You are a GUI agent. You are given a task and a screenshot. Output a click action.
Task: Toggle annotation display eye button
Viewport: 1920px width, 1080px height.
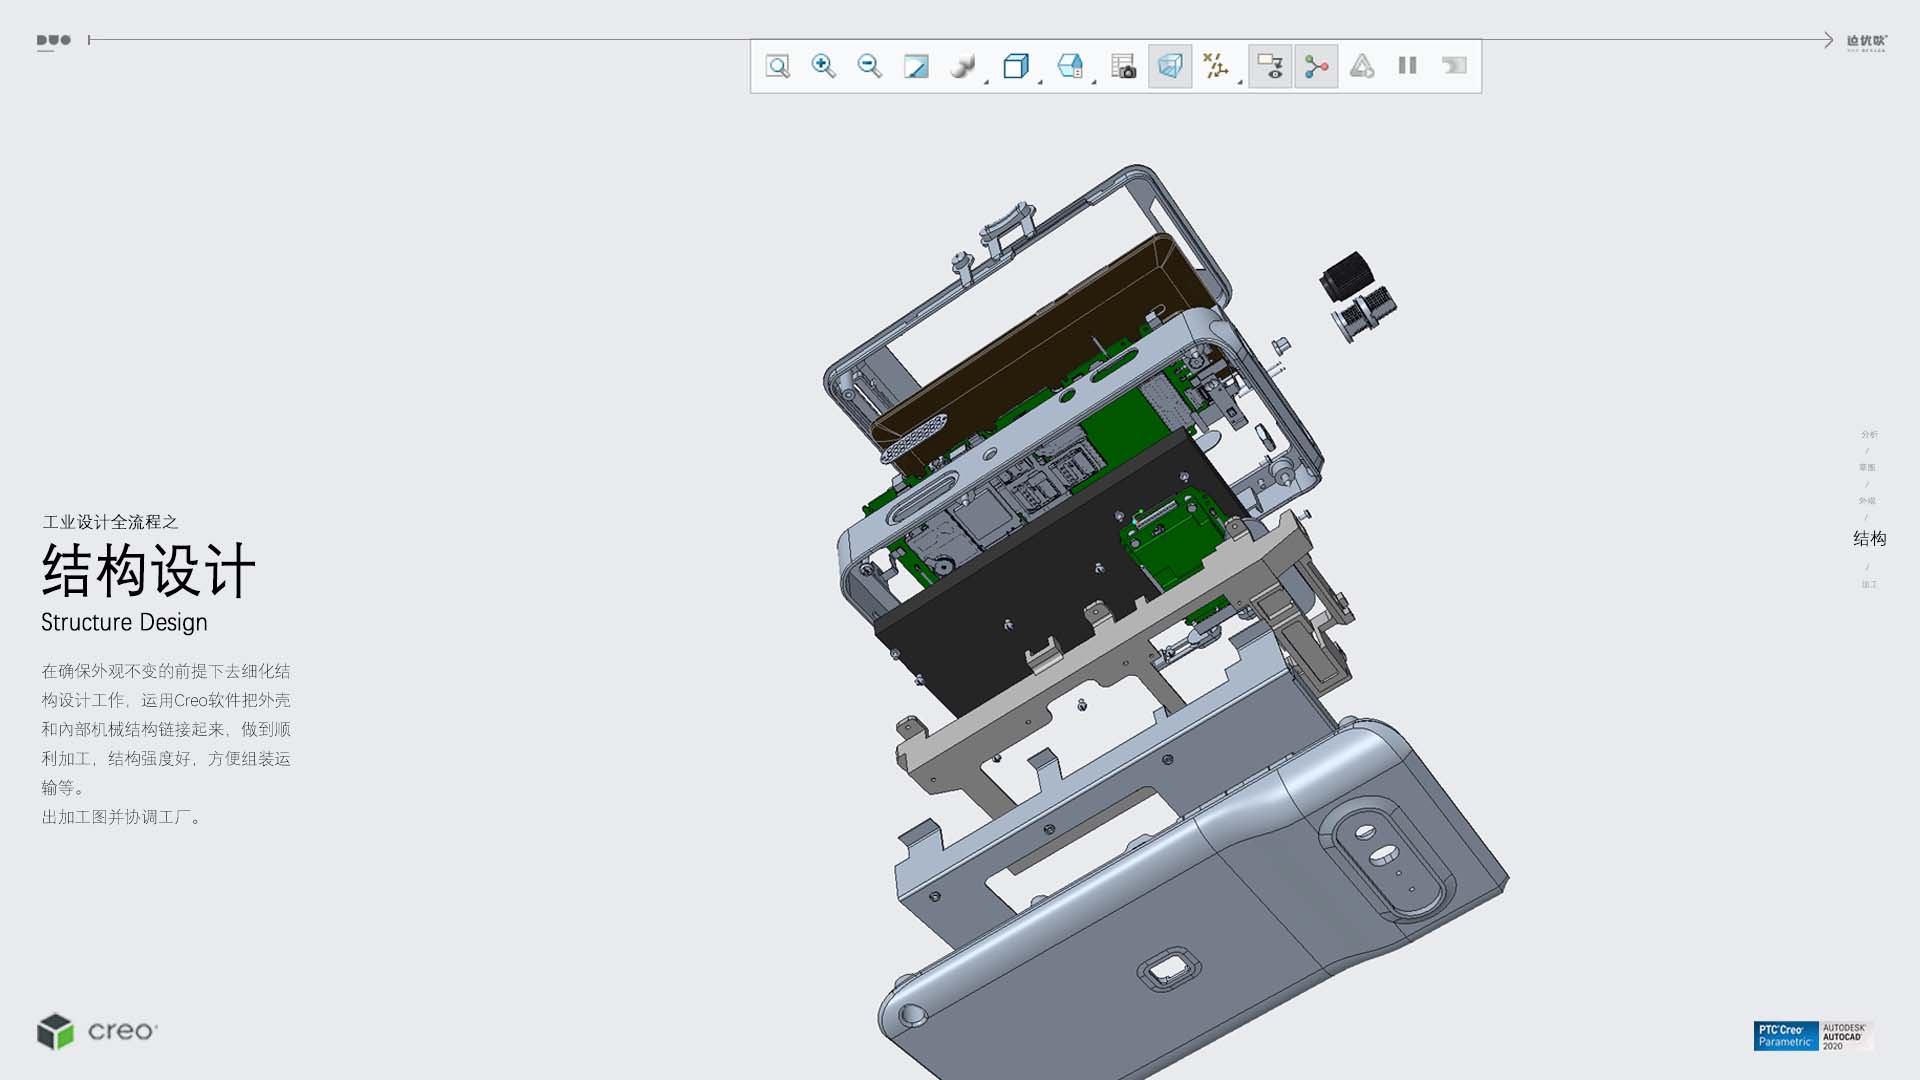tap(1270, 66)
